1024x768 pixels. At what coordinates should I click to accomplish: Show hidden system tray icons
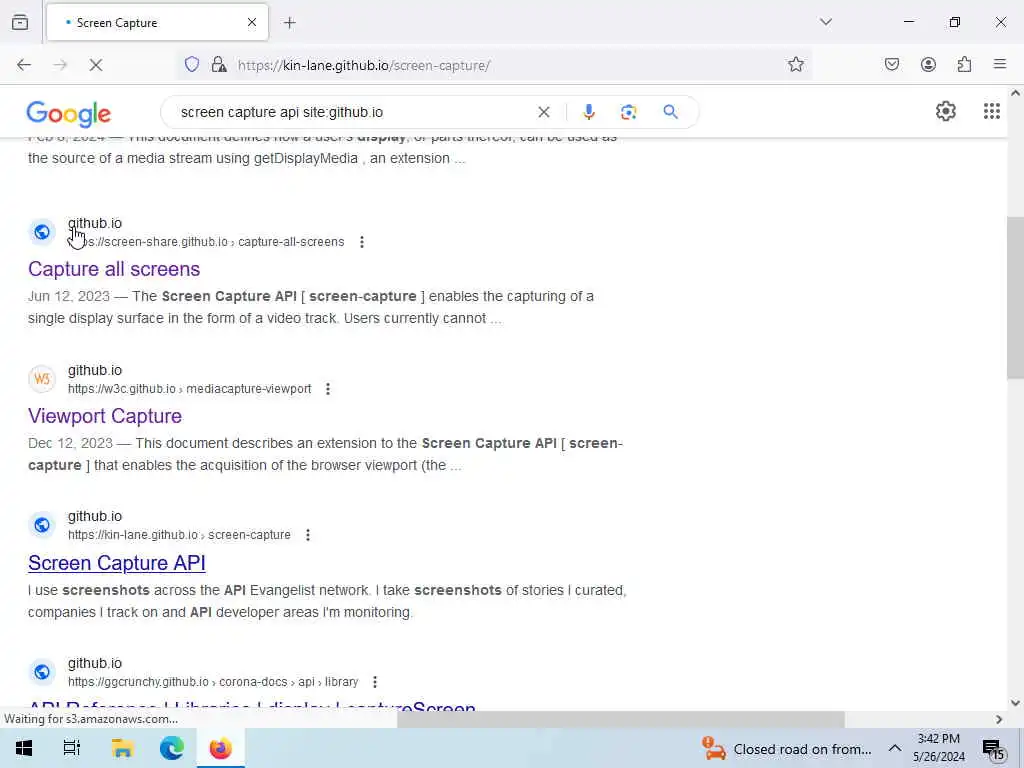895,748
